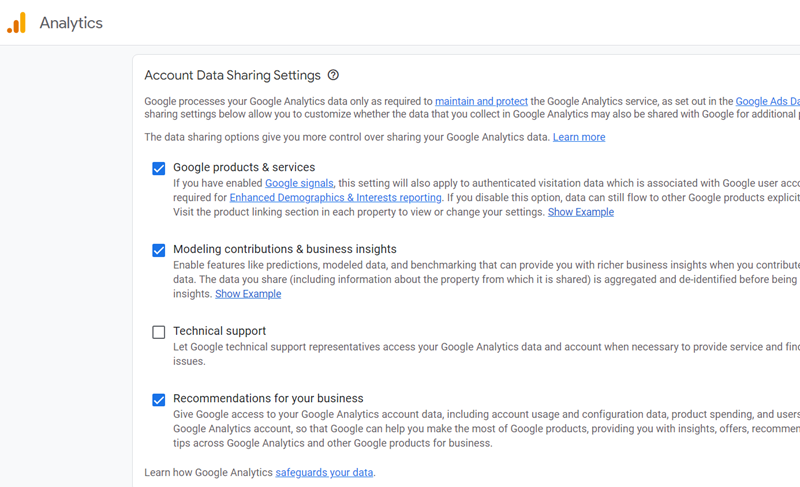Click the 'Analytics' title text
Screen dimensions: 800x487
pos(71,23)
